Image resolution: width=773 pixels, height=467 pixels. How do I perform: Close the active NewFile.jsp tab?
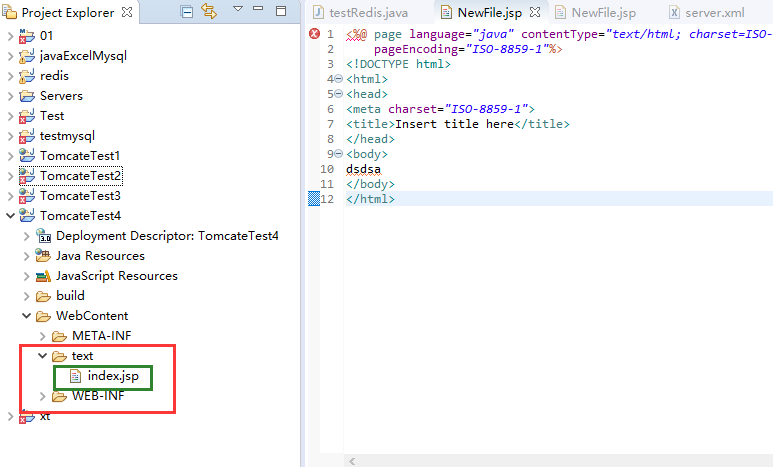click(535, 12)
